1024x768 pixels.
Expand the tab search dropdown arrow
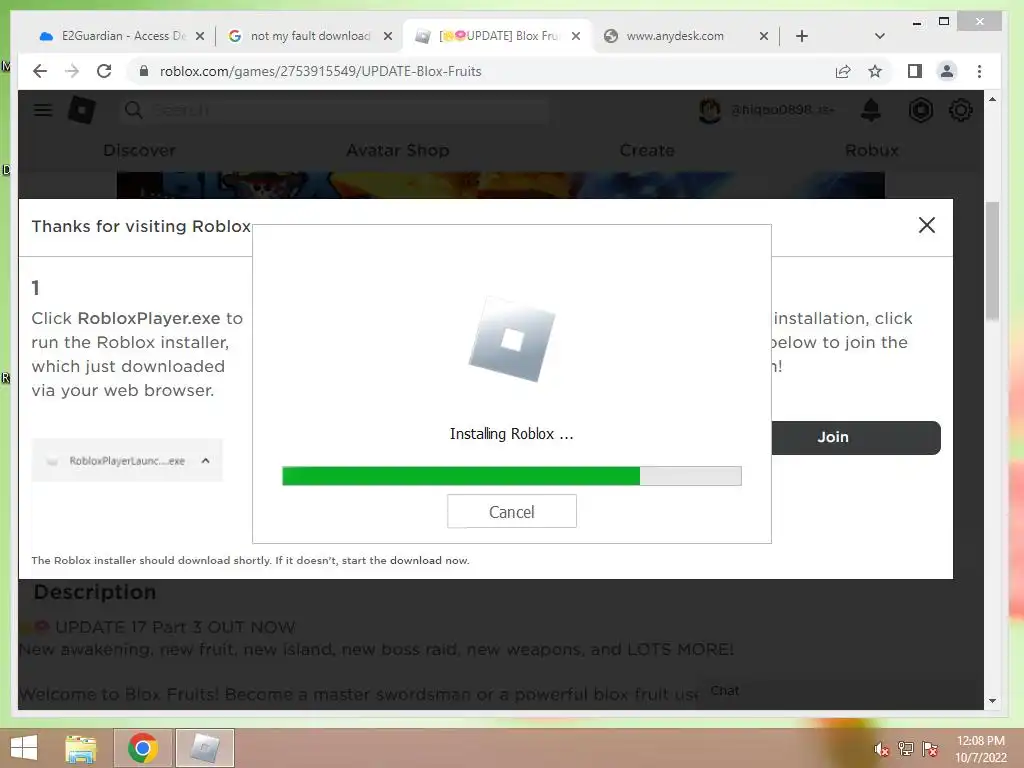880,36
